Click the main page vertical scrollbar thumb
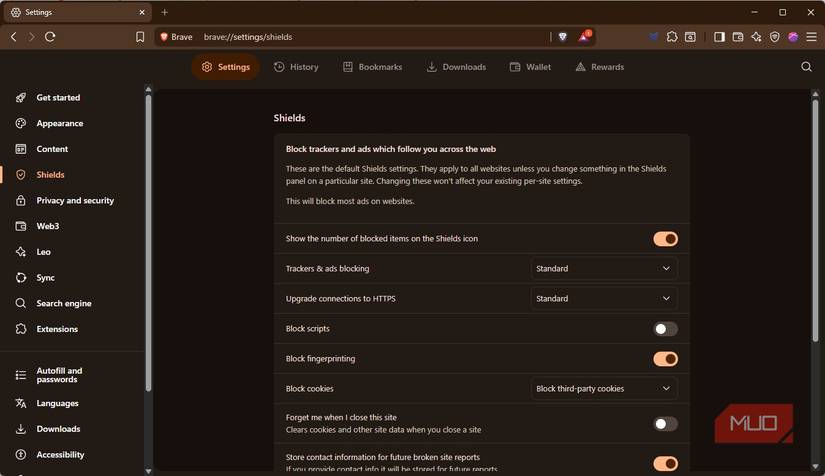 pos(815,221)
